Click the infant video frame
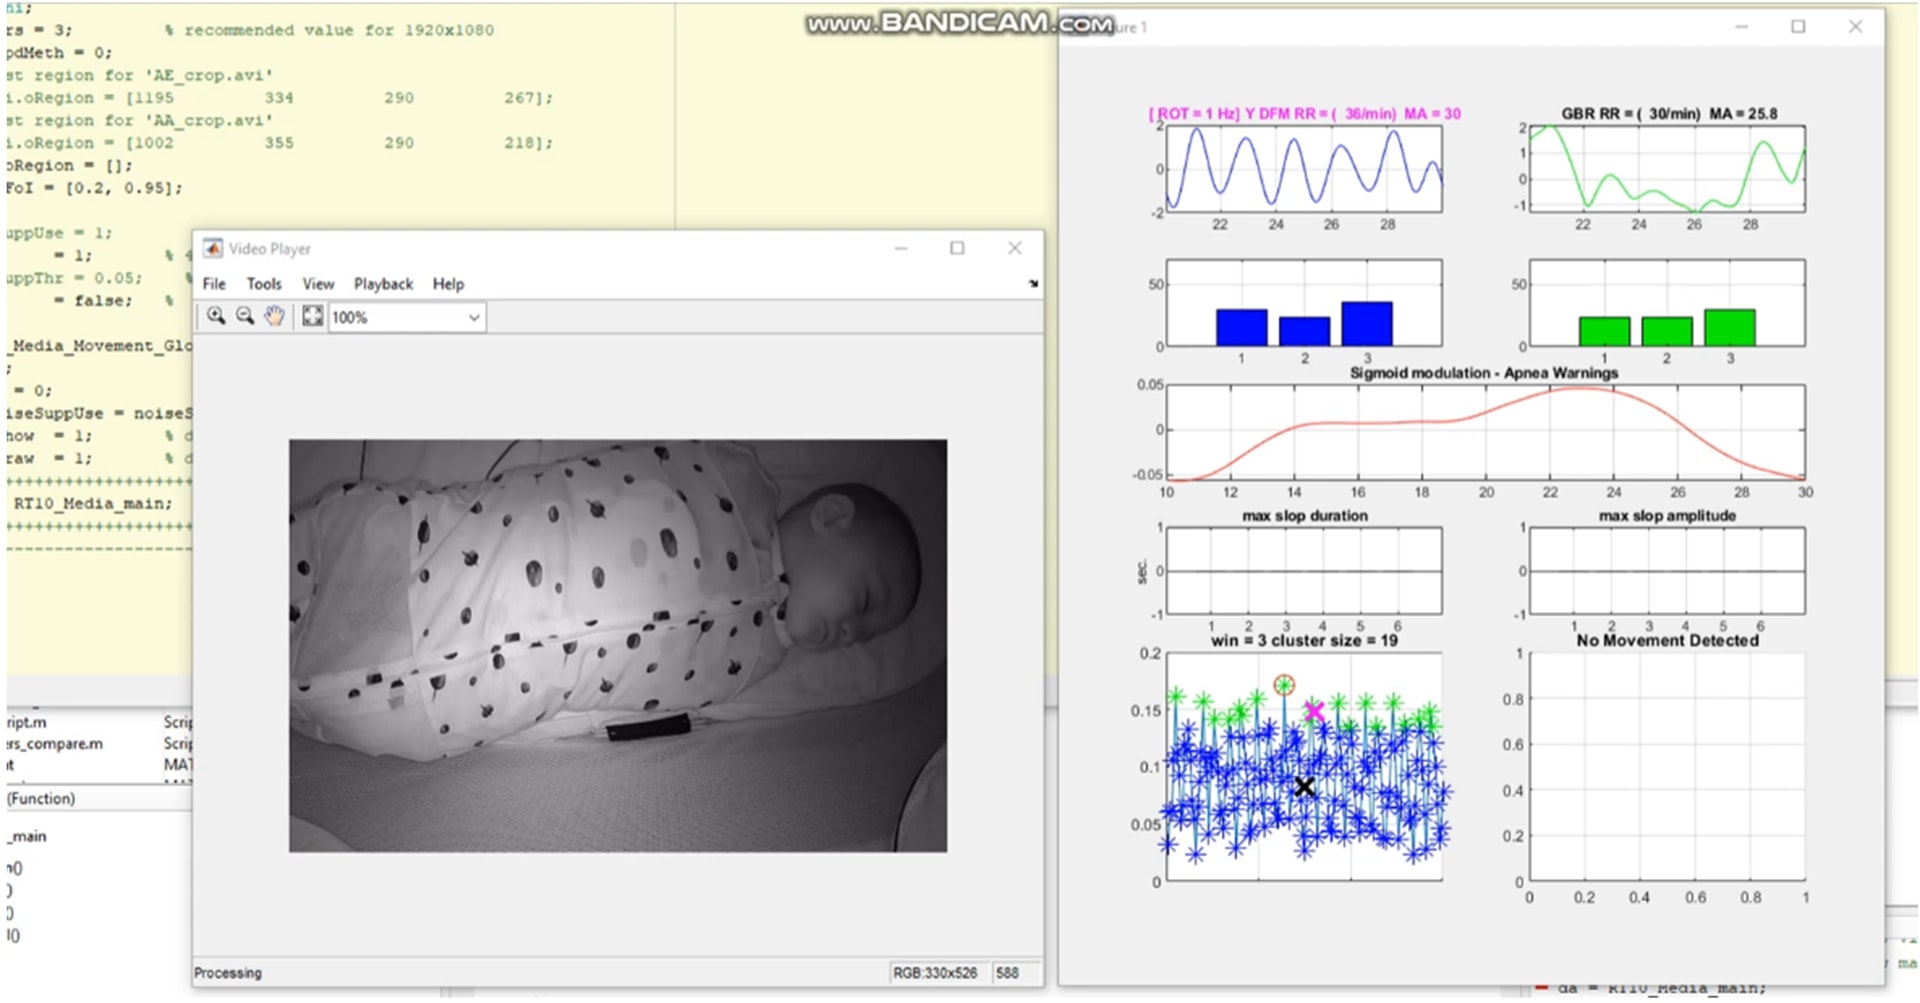 pos(617,645)
